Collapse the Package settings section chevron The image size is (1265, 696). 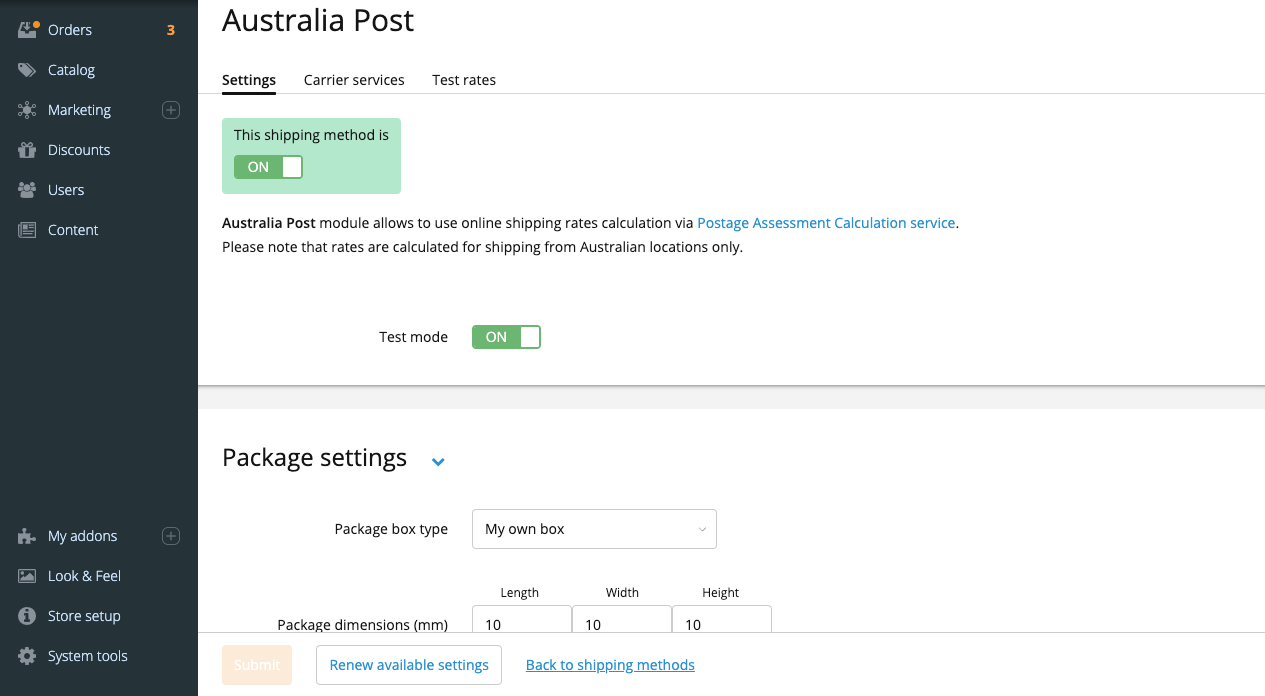437,461
